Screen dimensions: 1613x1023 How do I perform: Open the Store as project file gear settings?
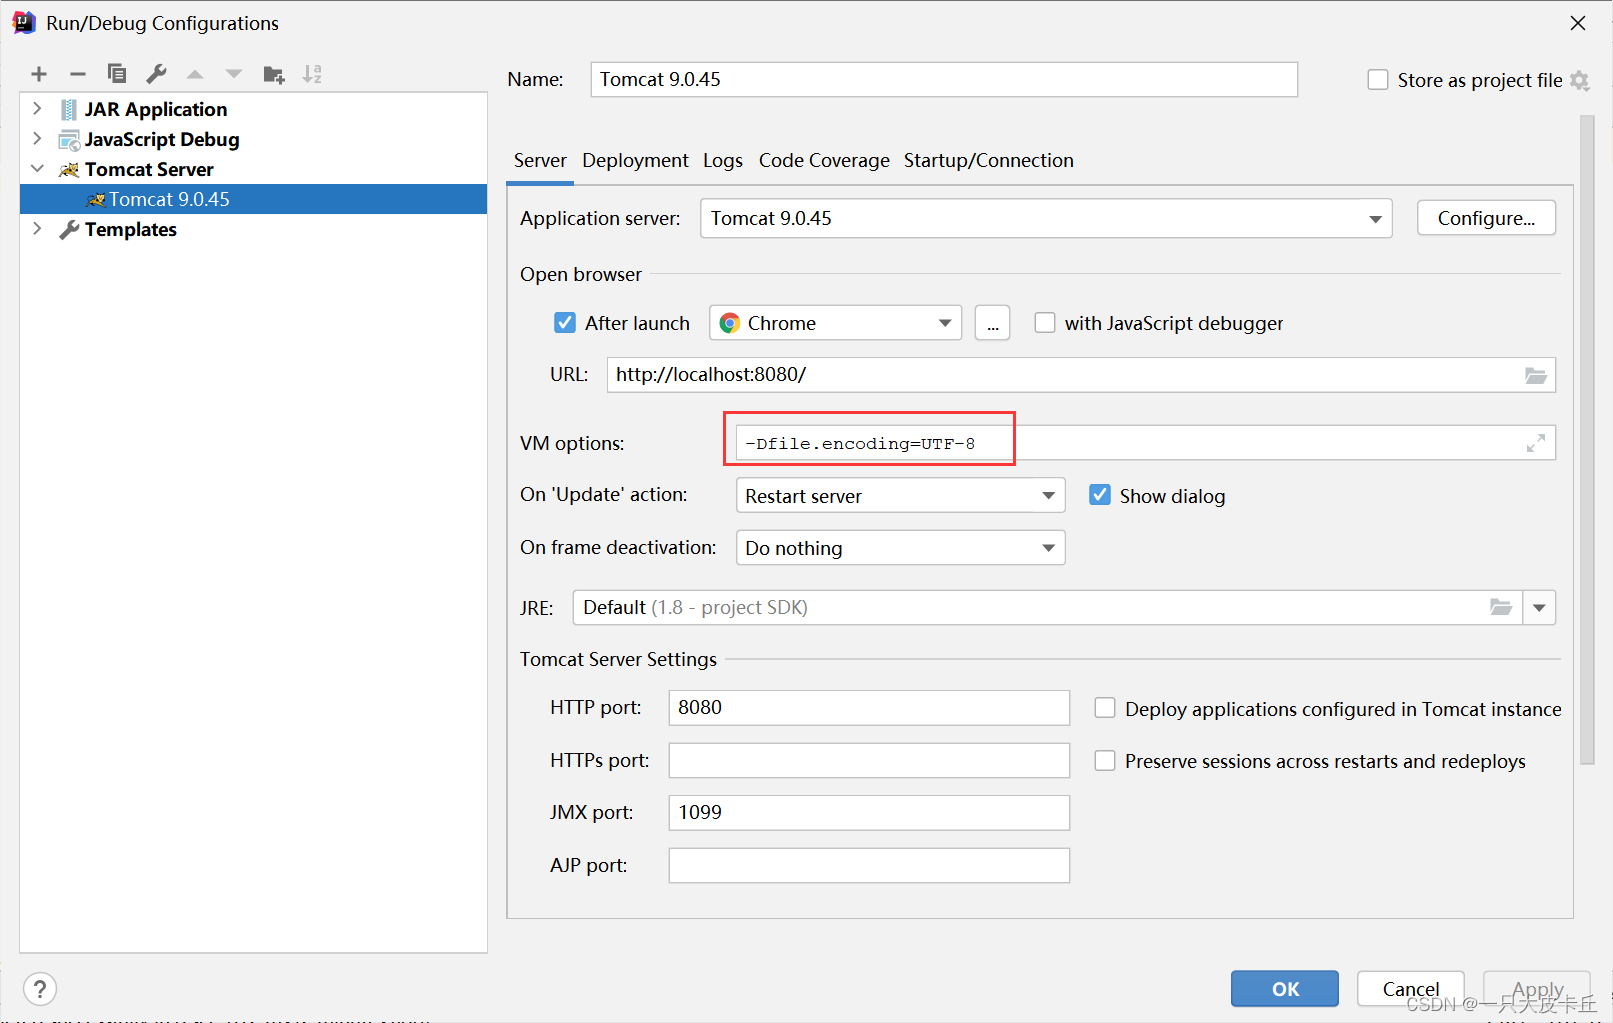[1580, 81]
